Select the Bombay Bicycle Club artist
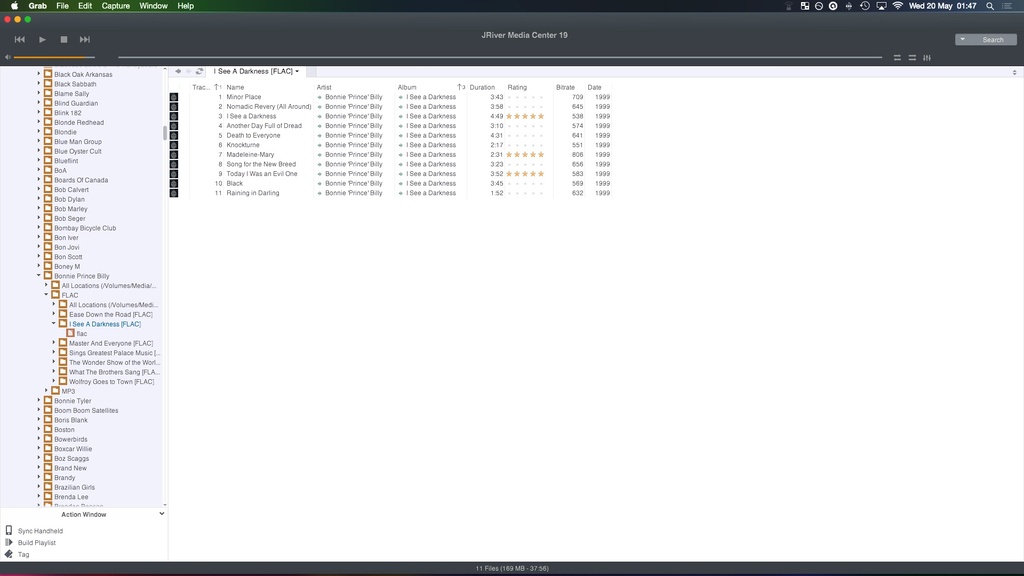 [85, 228]
